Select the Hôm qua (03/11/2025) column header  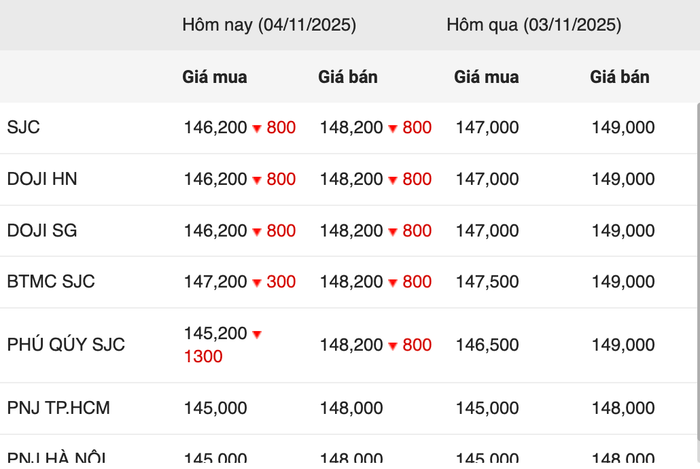click(534, 25)
